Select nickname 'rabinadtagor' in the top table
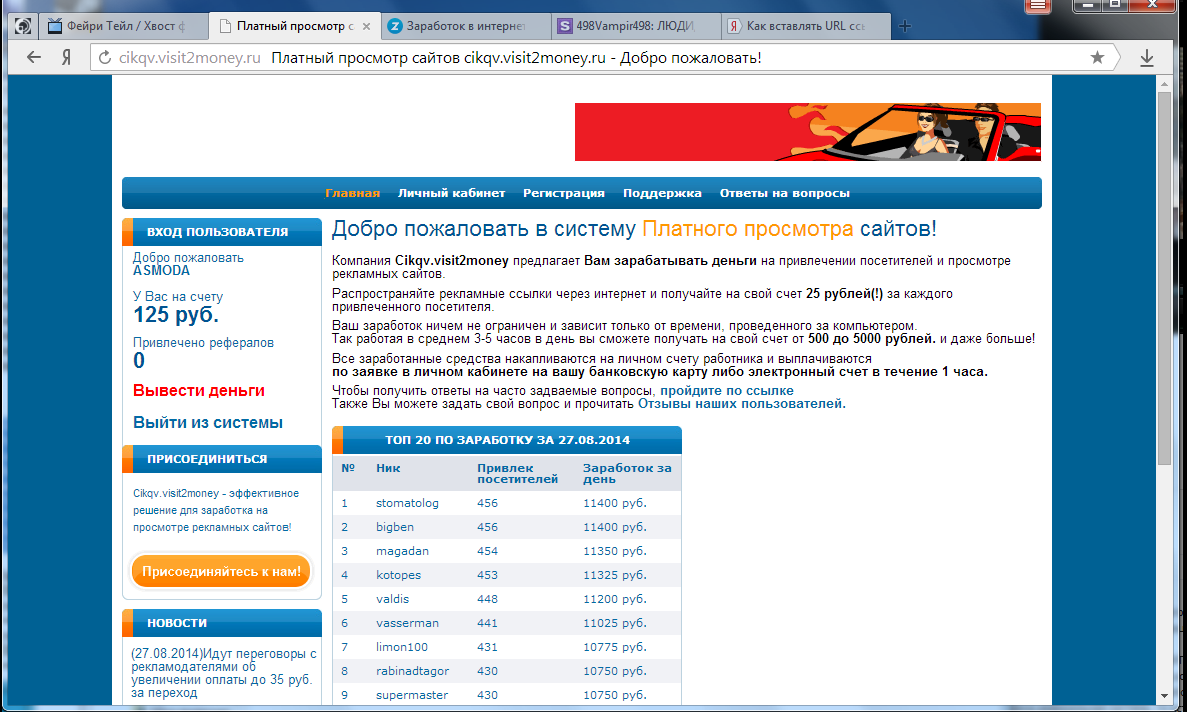The width and height of the screenshot is (1187, 712). pos(412,671)
